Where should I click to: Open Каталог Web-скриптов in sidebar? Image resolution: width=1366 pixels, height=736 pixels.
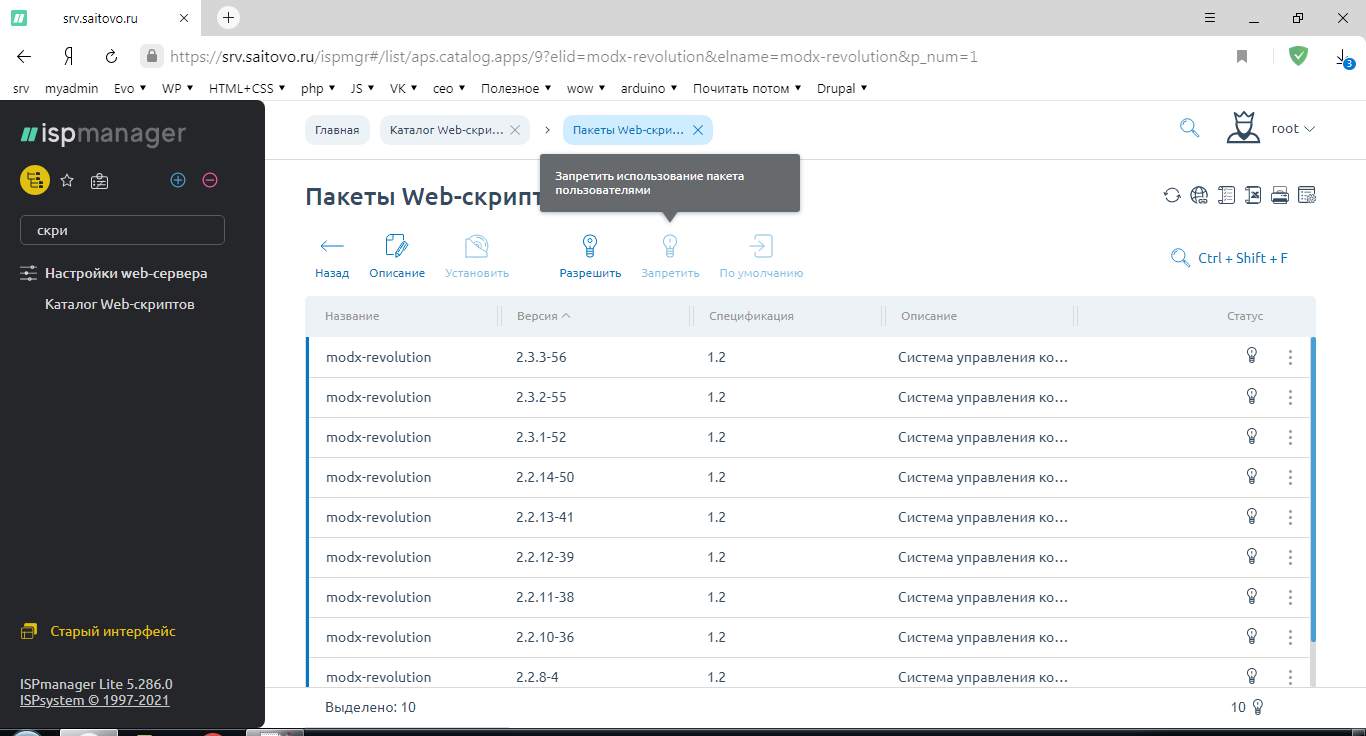coord(120,304)
